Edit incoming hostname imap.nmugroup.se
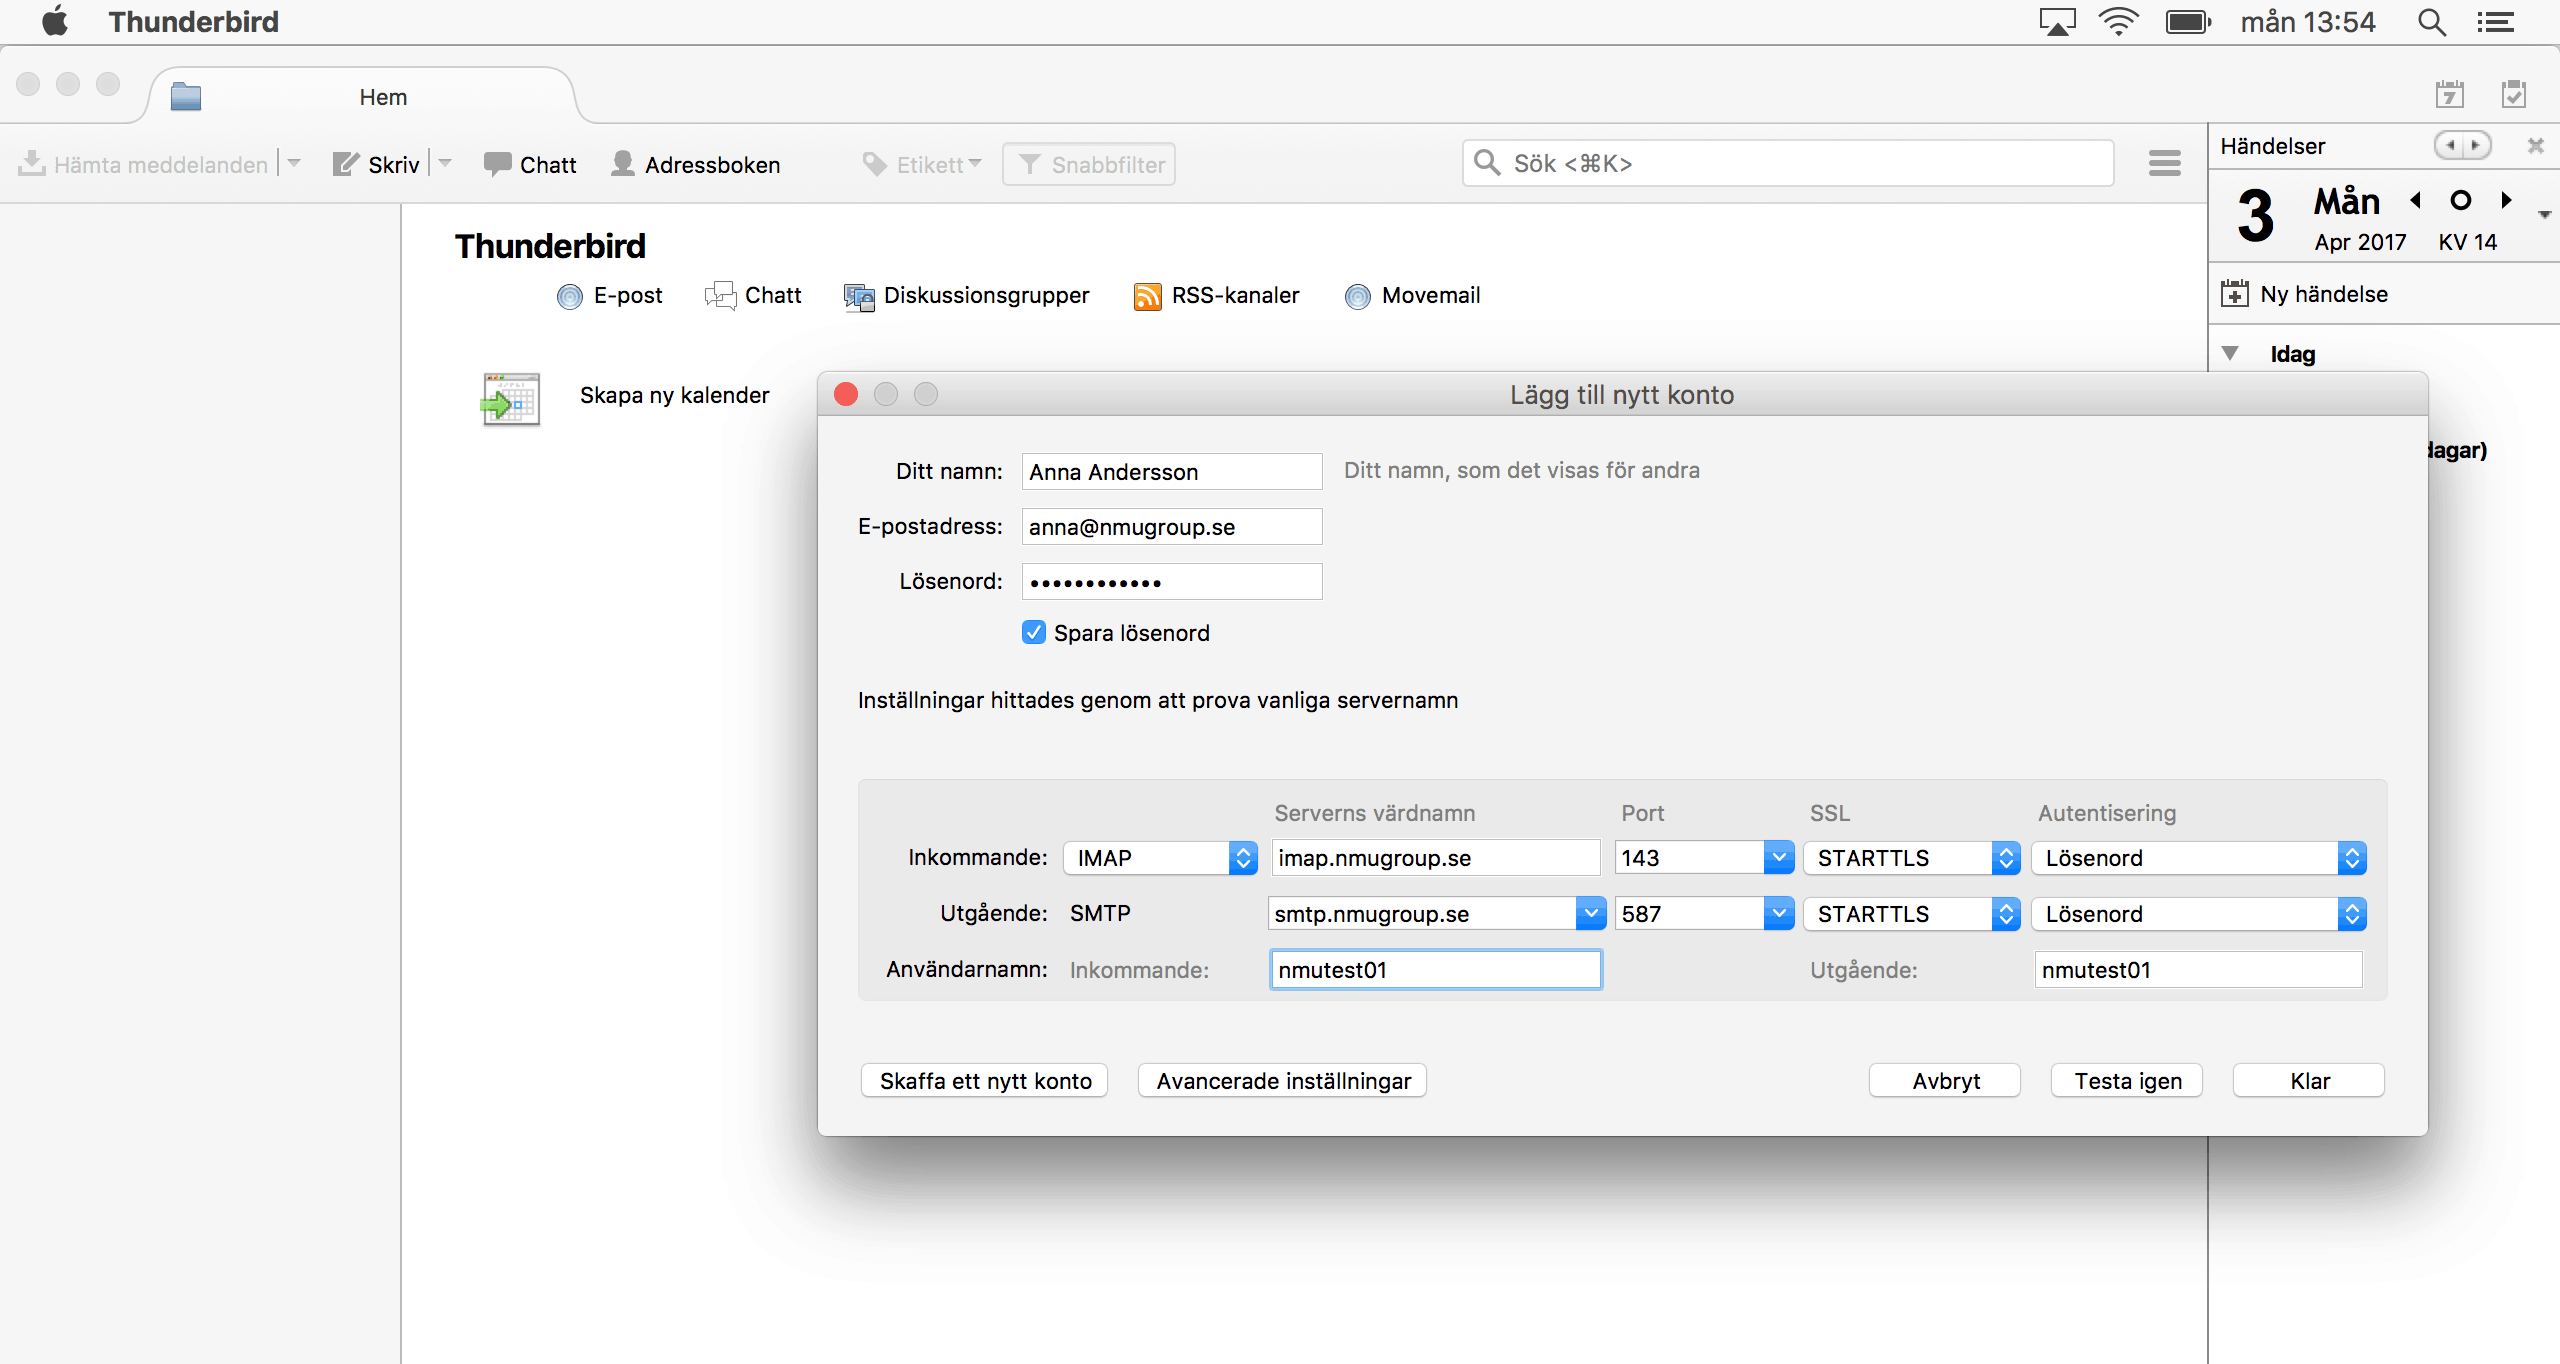The image size is (2560, 1364). [x=1436, y=858]
